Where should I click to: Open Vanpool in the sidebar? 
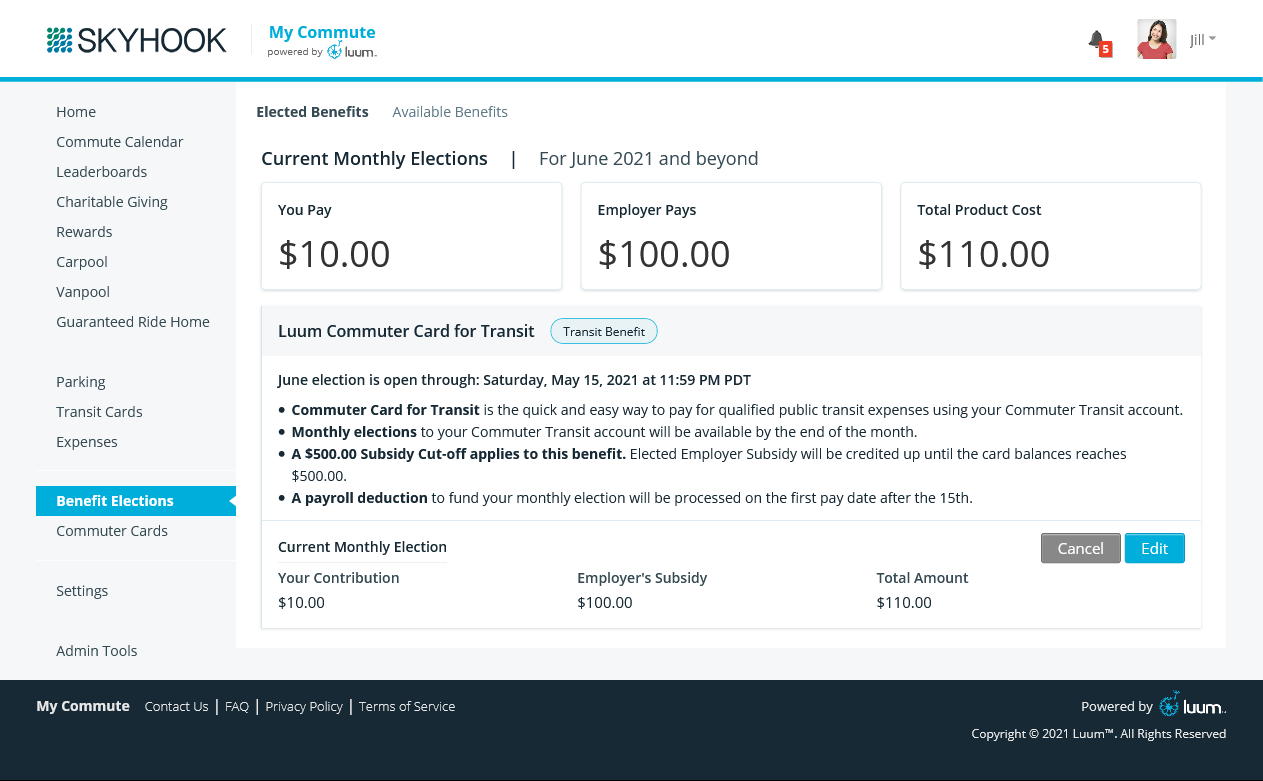pos(83,292)
